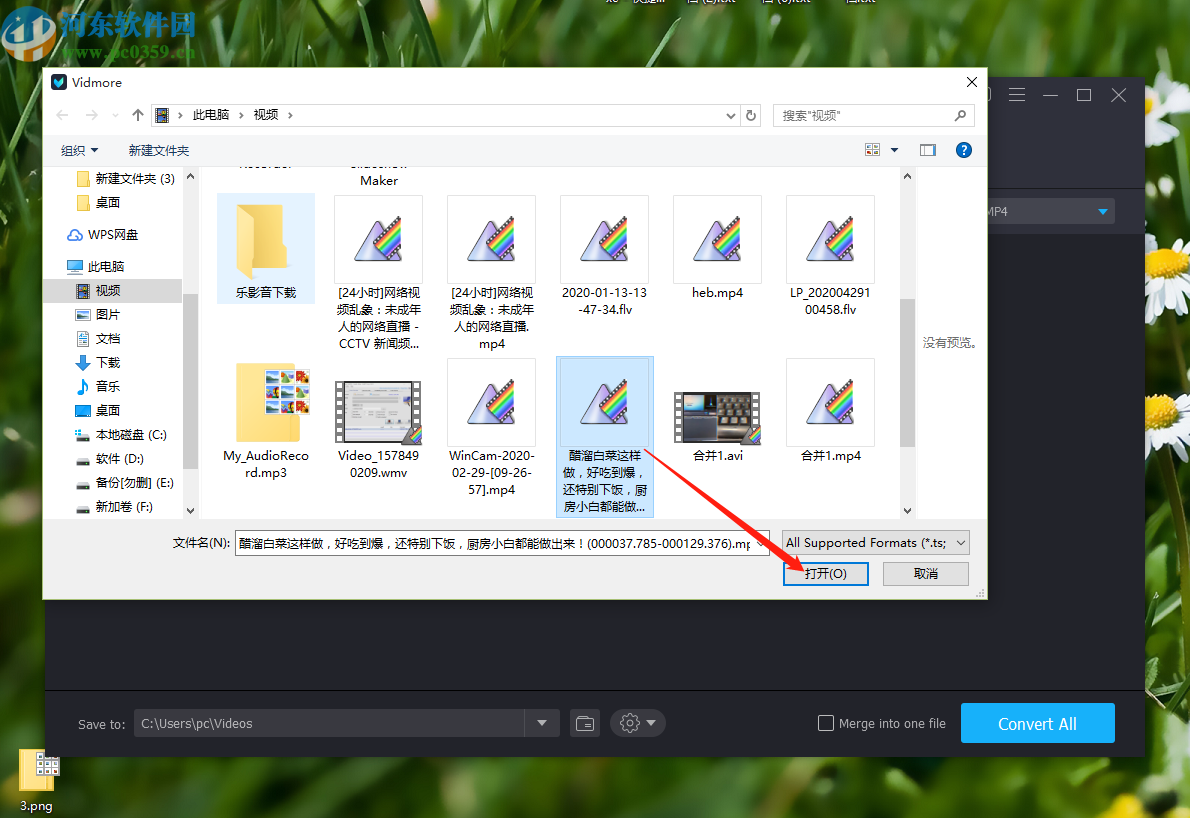Toggle the preview pane icon
Screen dimensions: 1190x818
tap(927, 149)
